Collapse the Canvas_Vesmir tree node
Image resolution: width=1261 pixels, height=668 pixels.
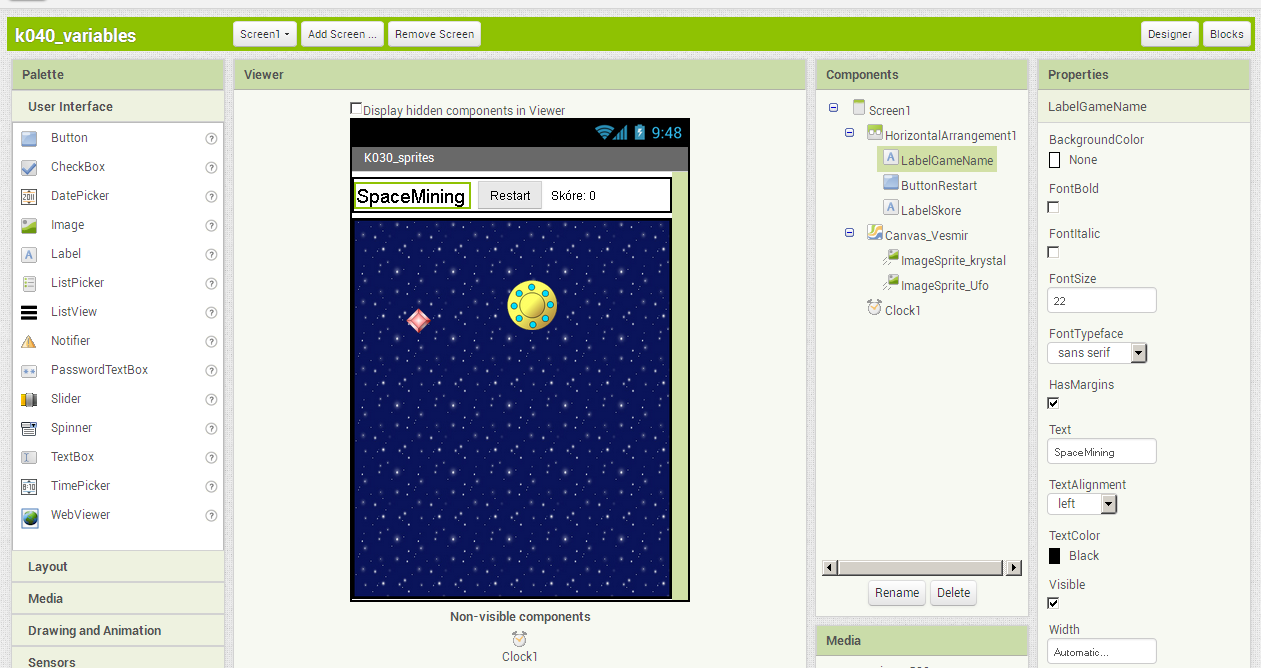point(849,233)
